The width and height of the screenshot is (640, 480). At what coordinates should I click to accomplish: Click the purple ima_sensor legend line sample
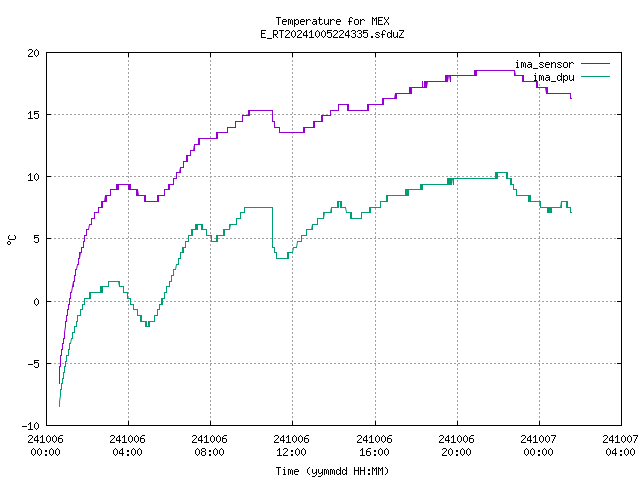tap(595, 64)
